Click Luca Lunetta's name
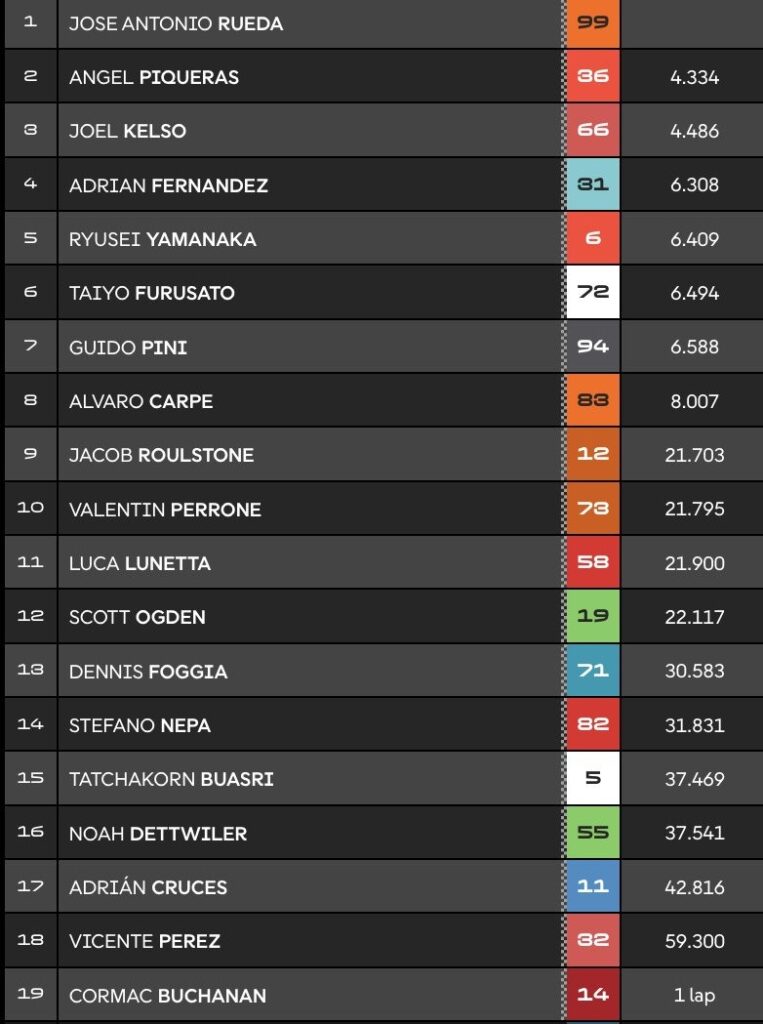This screenshot has width=763, height=1024. (139, 563)
